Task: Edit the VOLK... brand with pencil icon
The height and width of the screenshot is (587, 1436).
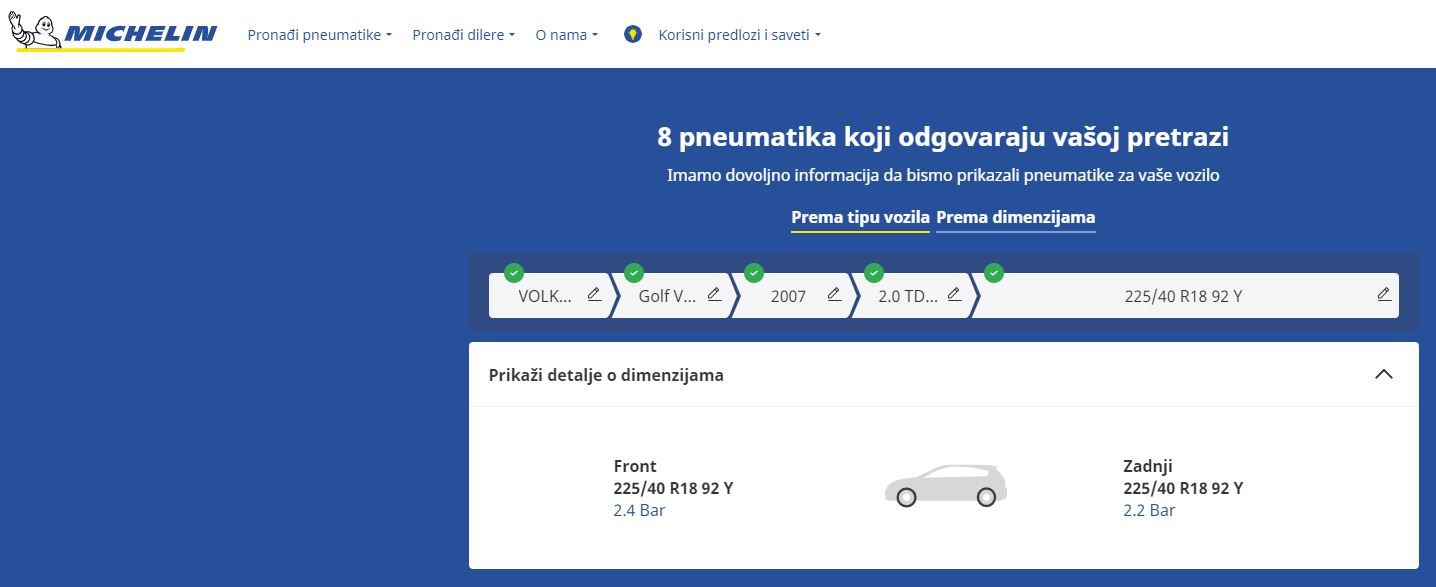Action: tap(594, 294)
